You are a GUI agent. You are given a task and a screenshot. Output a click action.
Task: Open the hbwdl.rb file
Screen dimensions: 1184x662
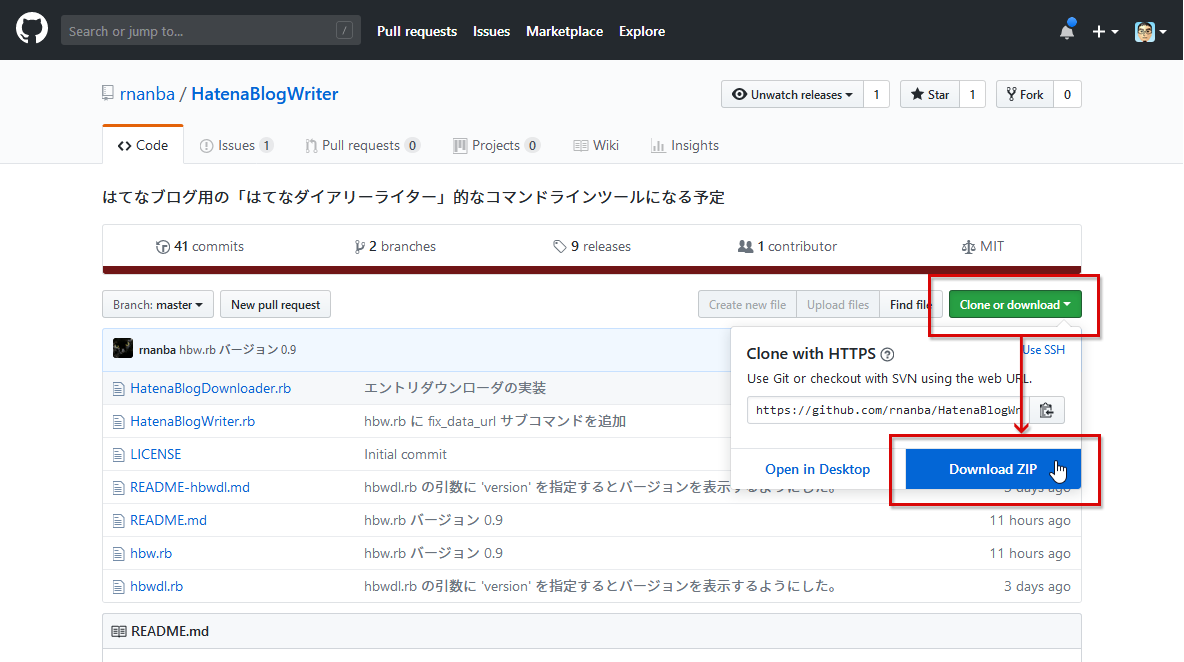pos(156,587)
